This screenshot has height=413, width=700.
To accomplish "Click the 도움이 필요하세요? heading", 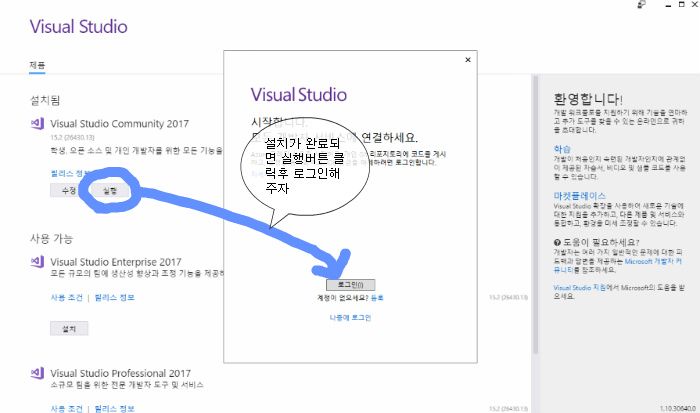I will (x=600, y=242).
